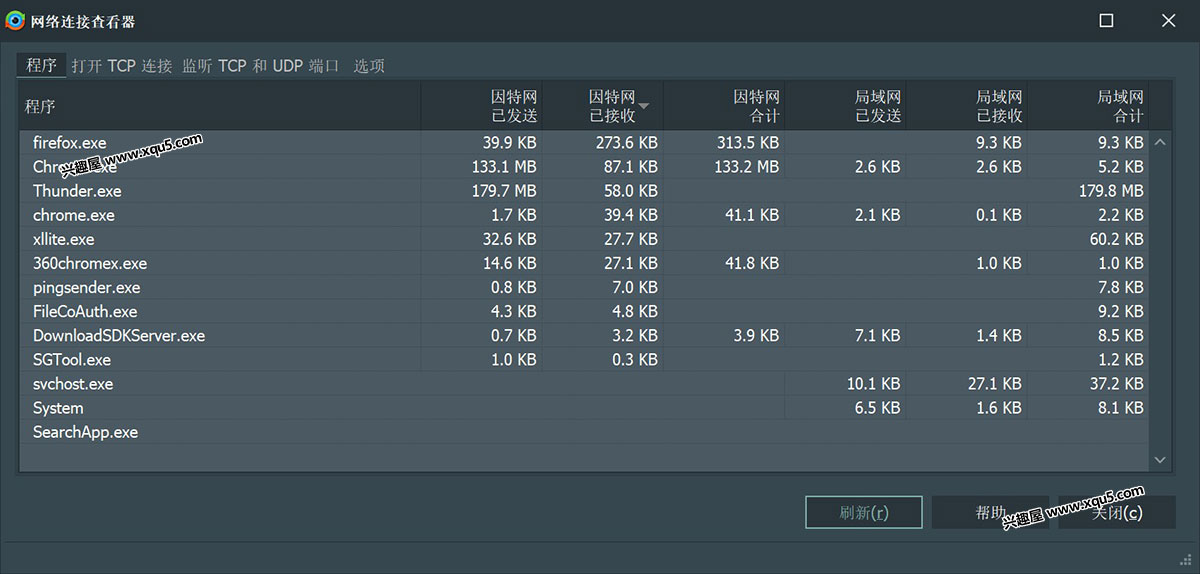Select the svchost.exe row

click(x=584, y=384)
